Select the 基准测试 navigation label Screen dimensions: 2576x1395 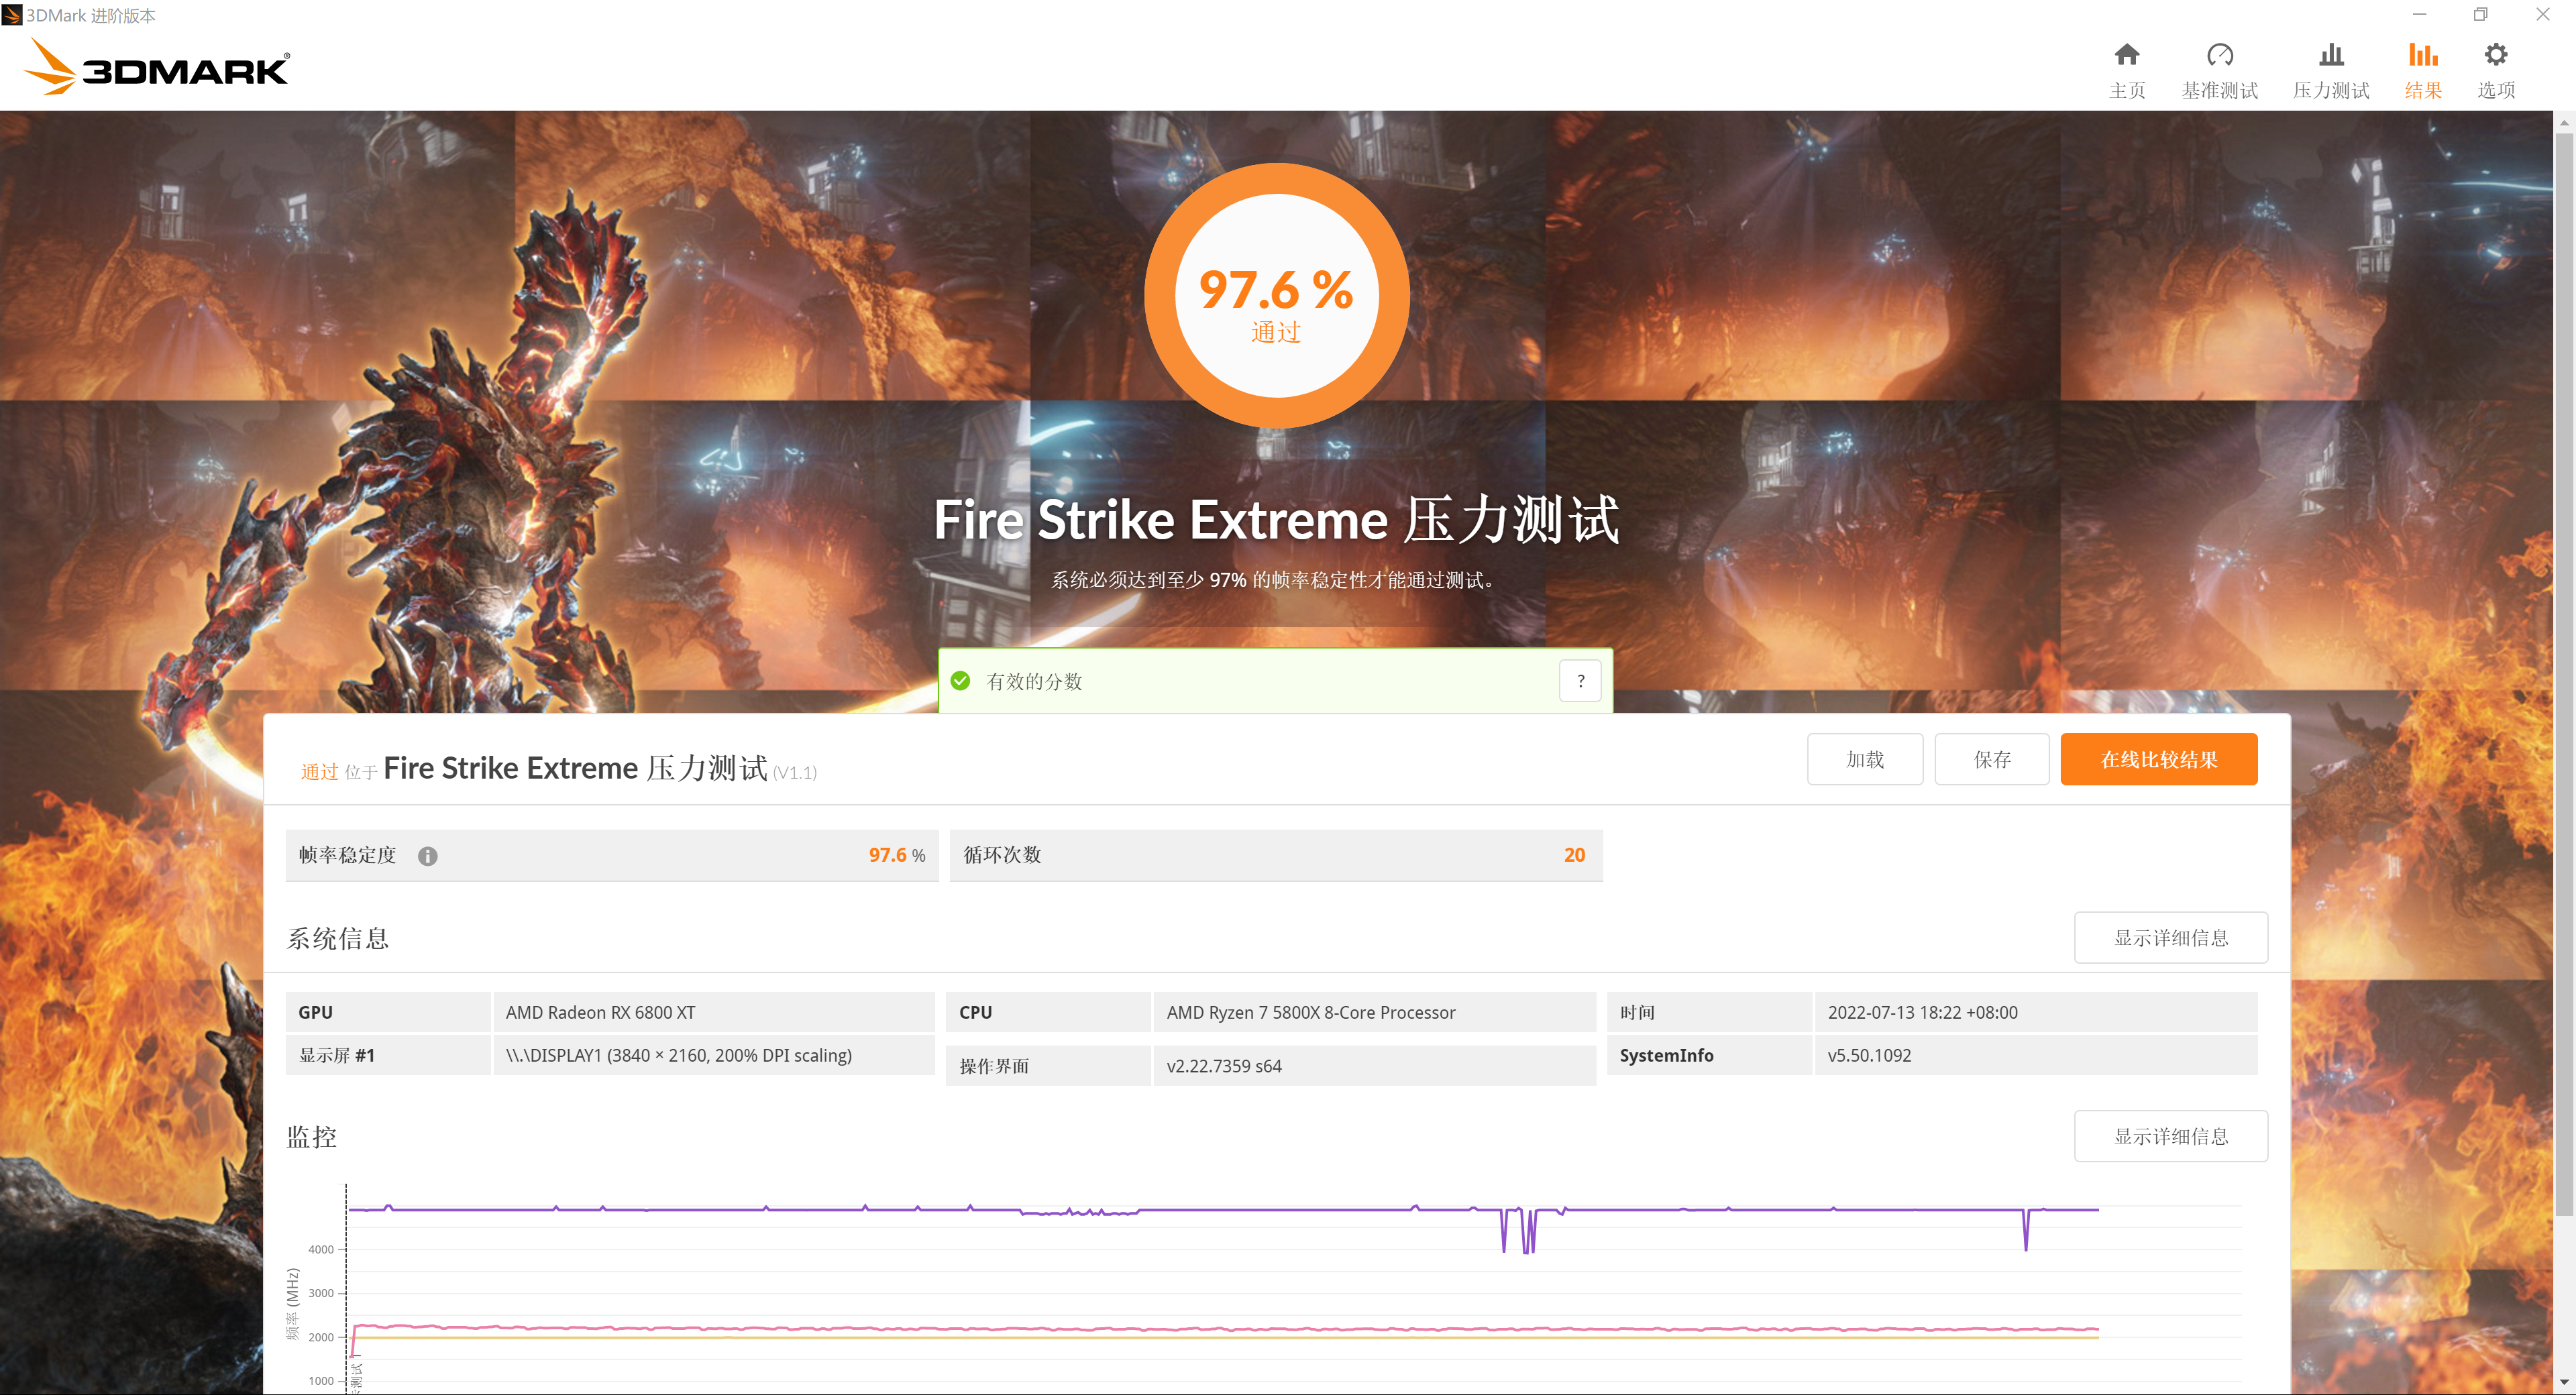[x=2220, y=90]
